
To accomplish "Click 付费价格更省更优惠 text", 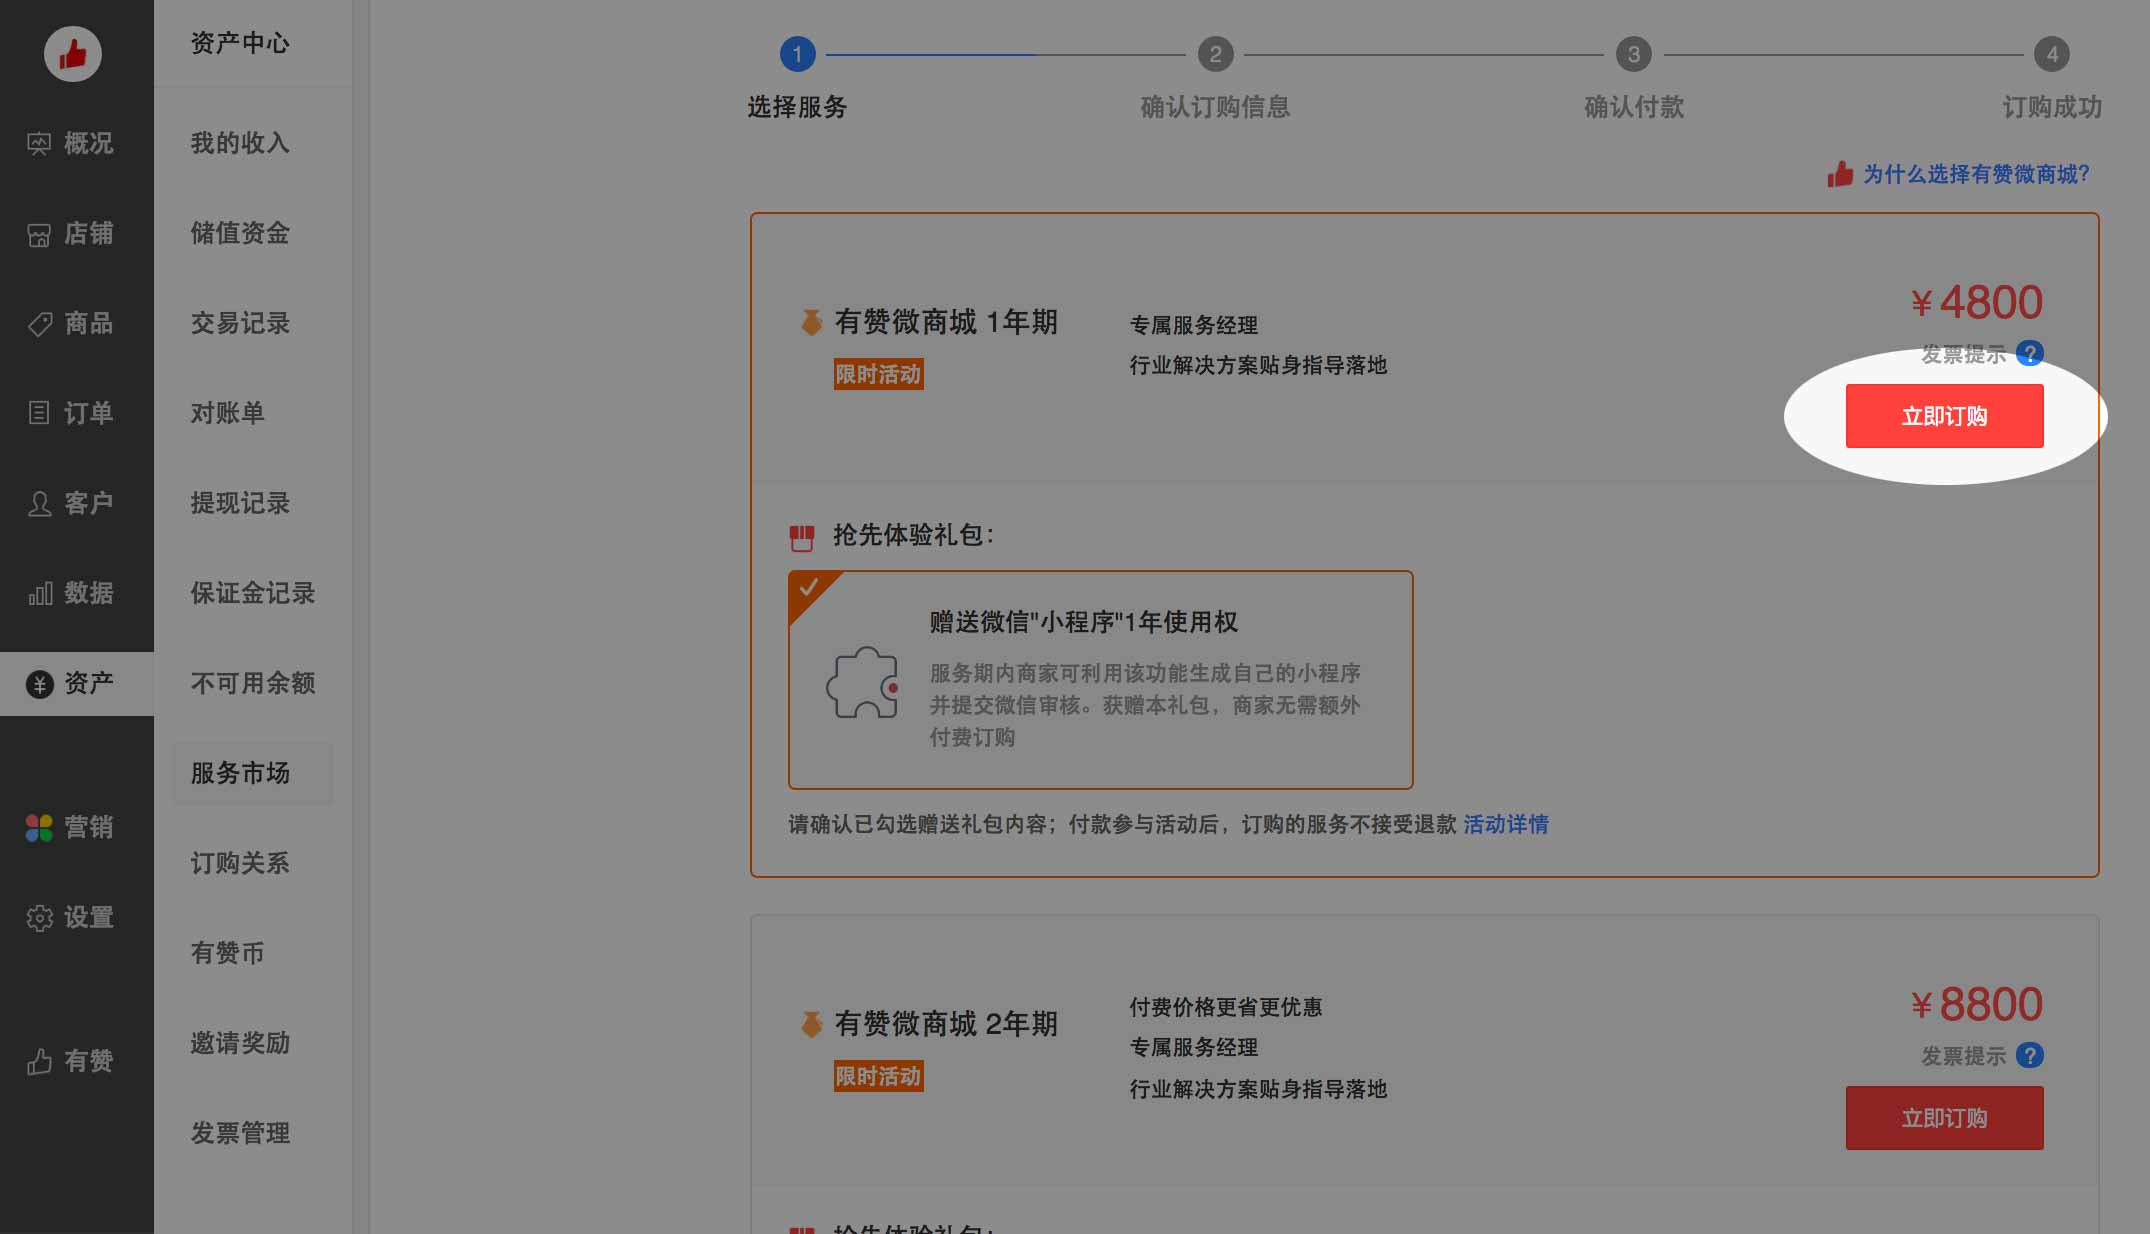I will [x=1226, y=1007].
